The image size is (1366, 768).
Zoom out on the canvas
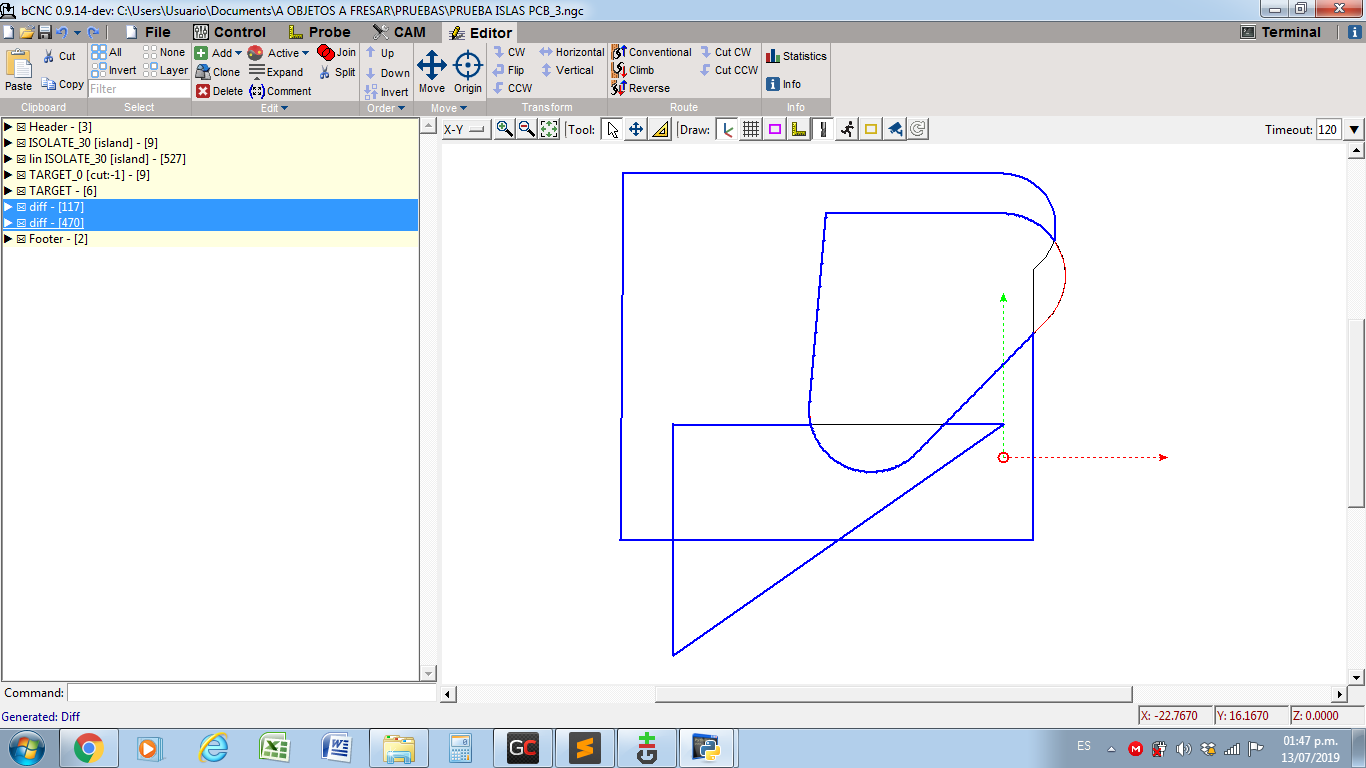(526, 129)
